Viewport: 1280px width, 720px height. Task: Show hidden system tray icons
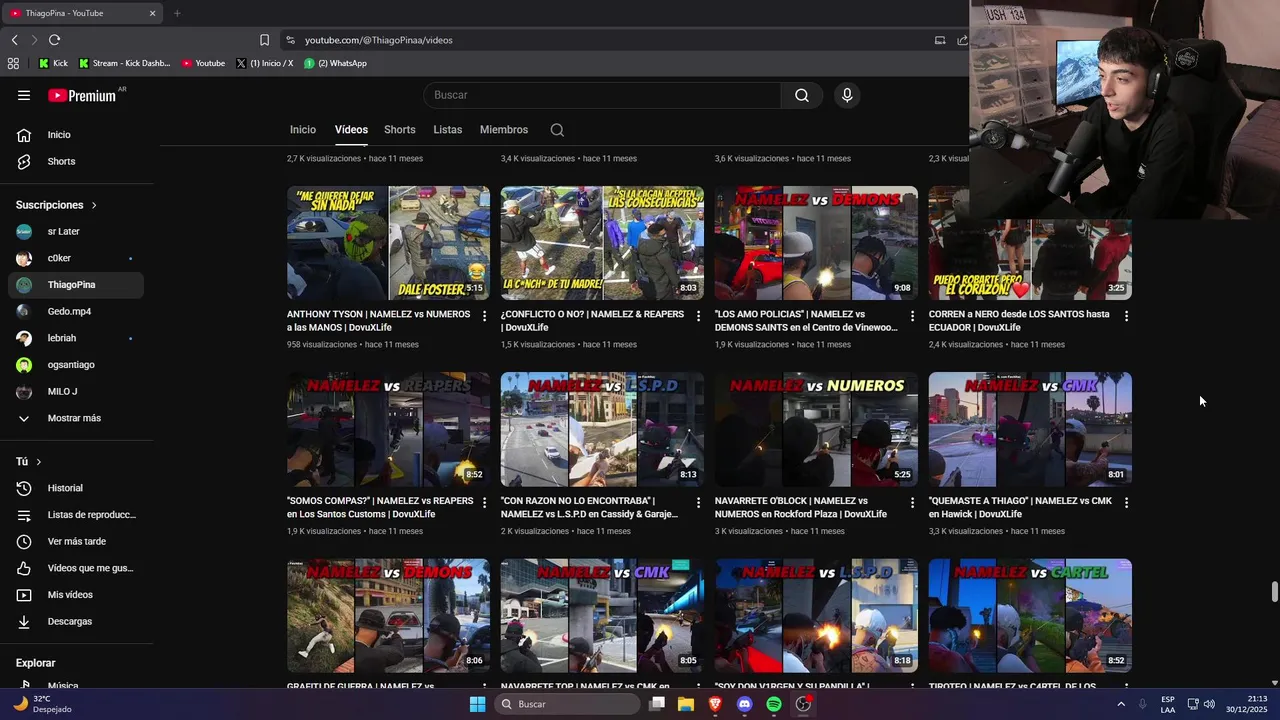pyautogui.click(x=1121, y=704)
